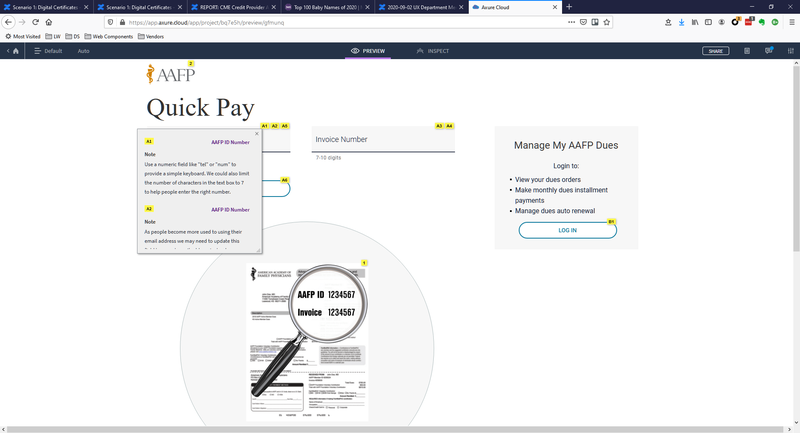Open the Auto view-size dropdown
Viewport: 800px width, 433px height.
pos(83,51)
